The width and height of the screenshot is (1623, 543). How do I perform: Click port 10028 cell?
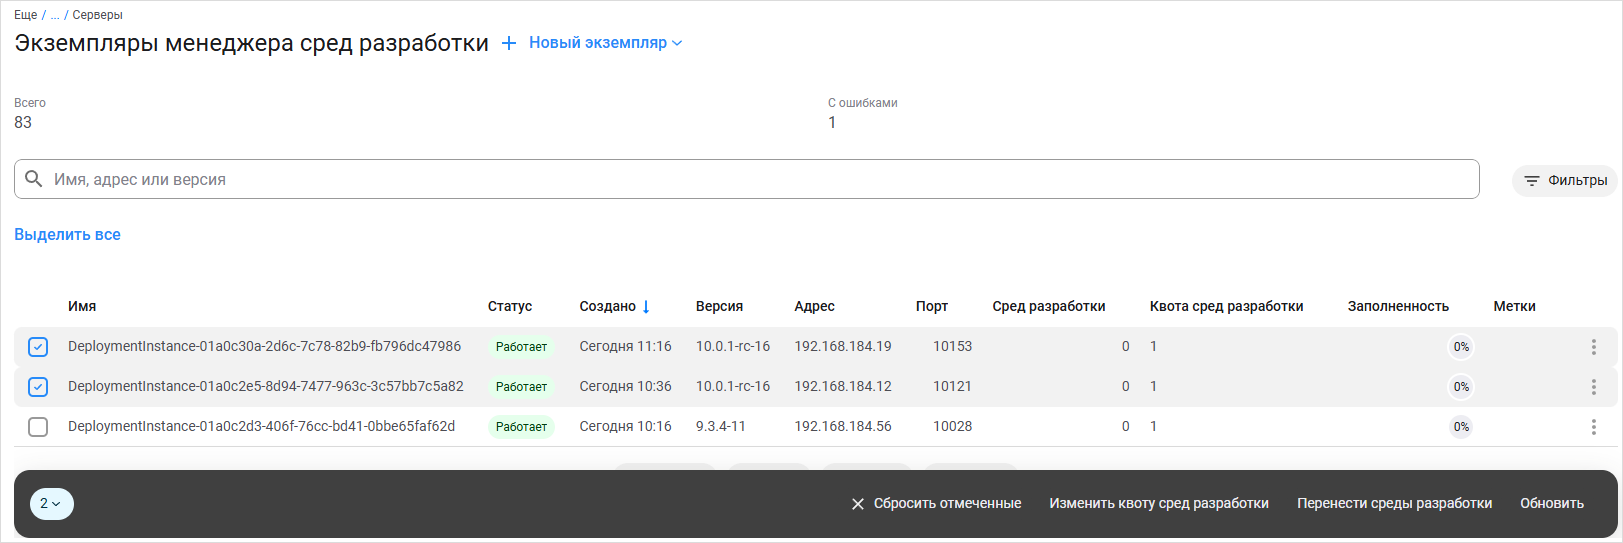point(952,426)
